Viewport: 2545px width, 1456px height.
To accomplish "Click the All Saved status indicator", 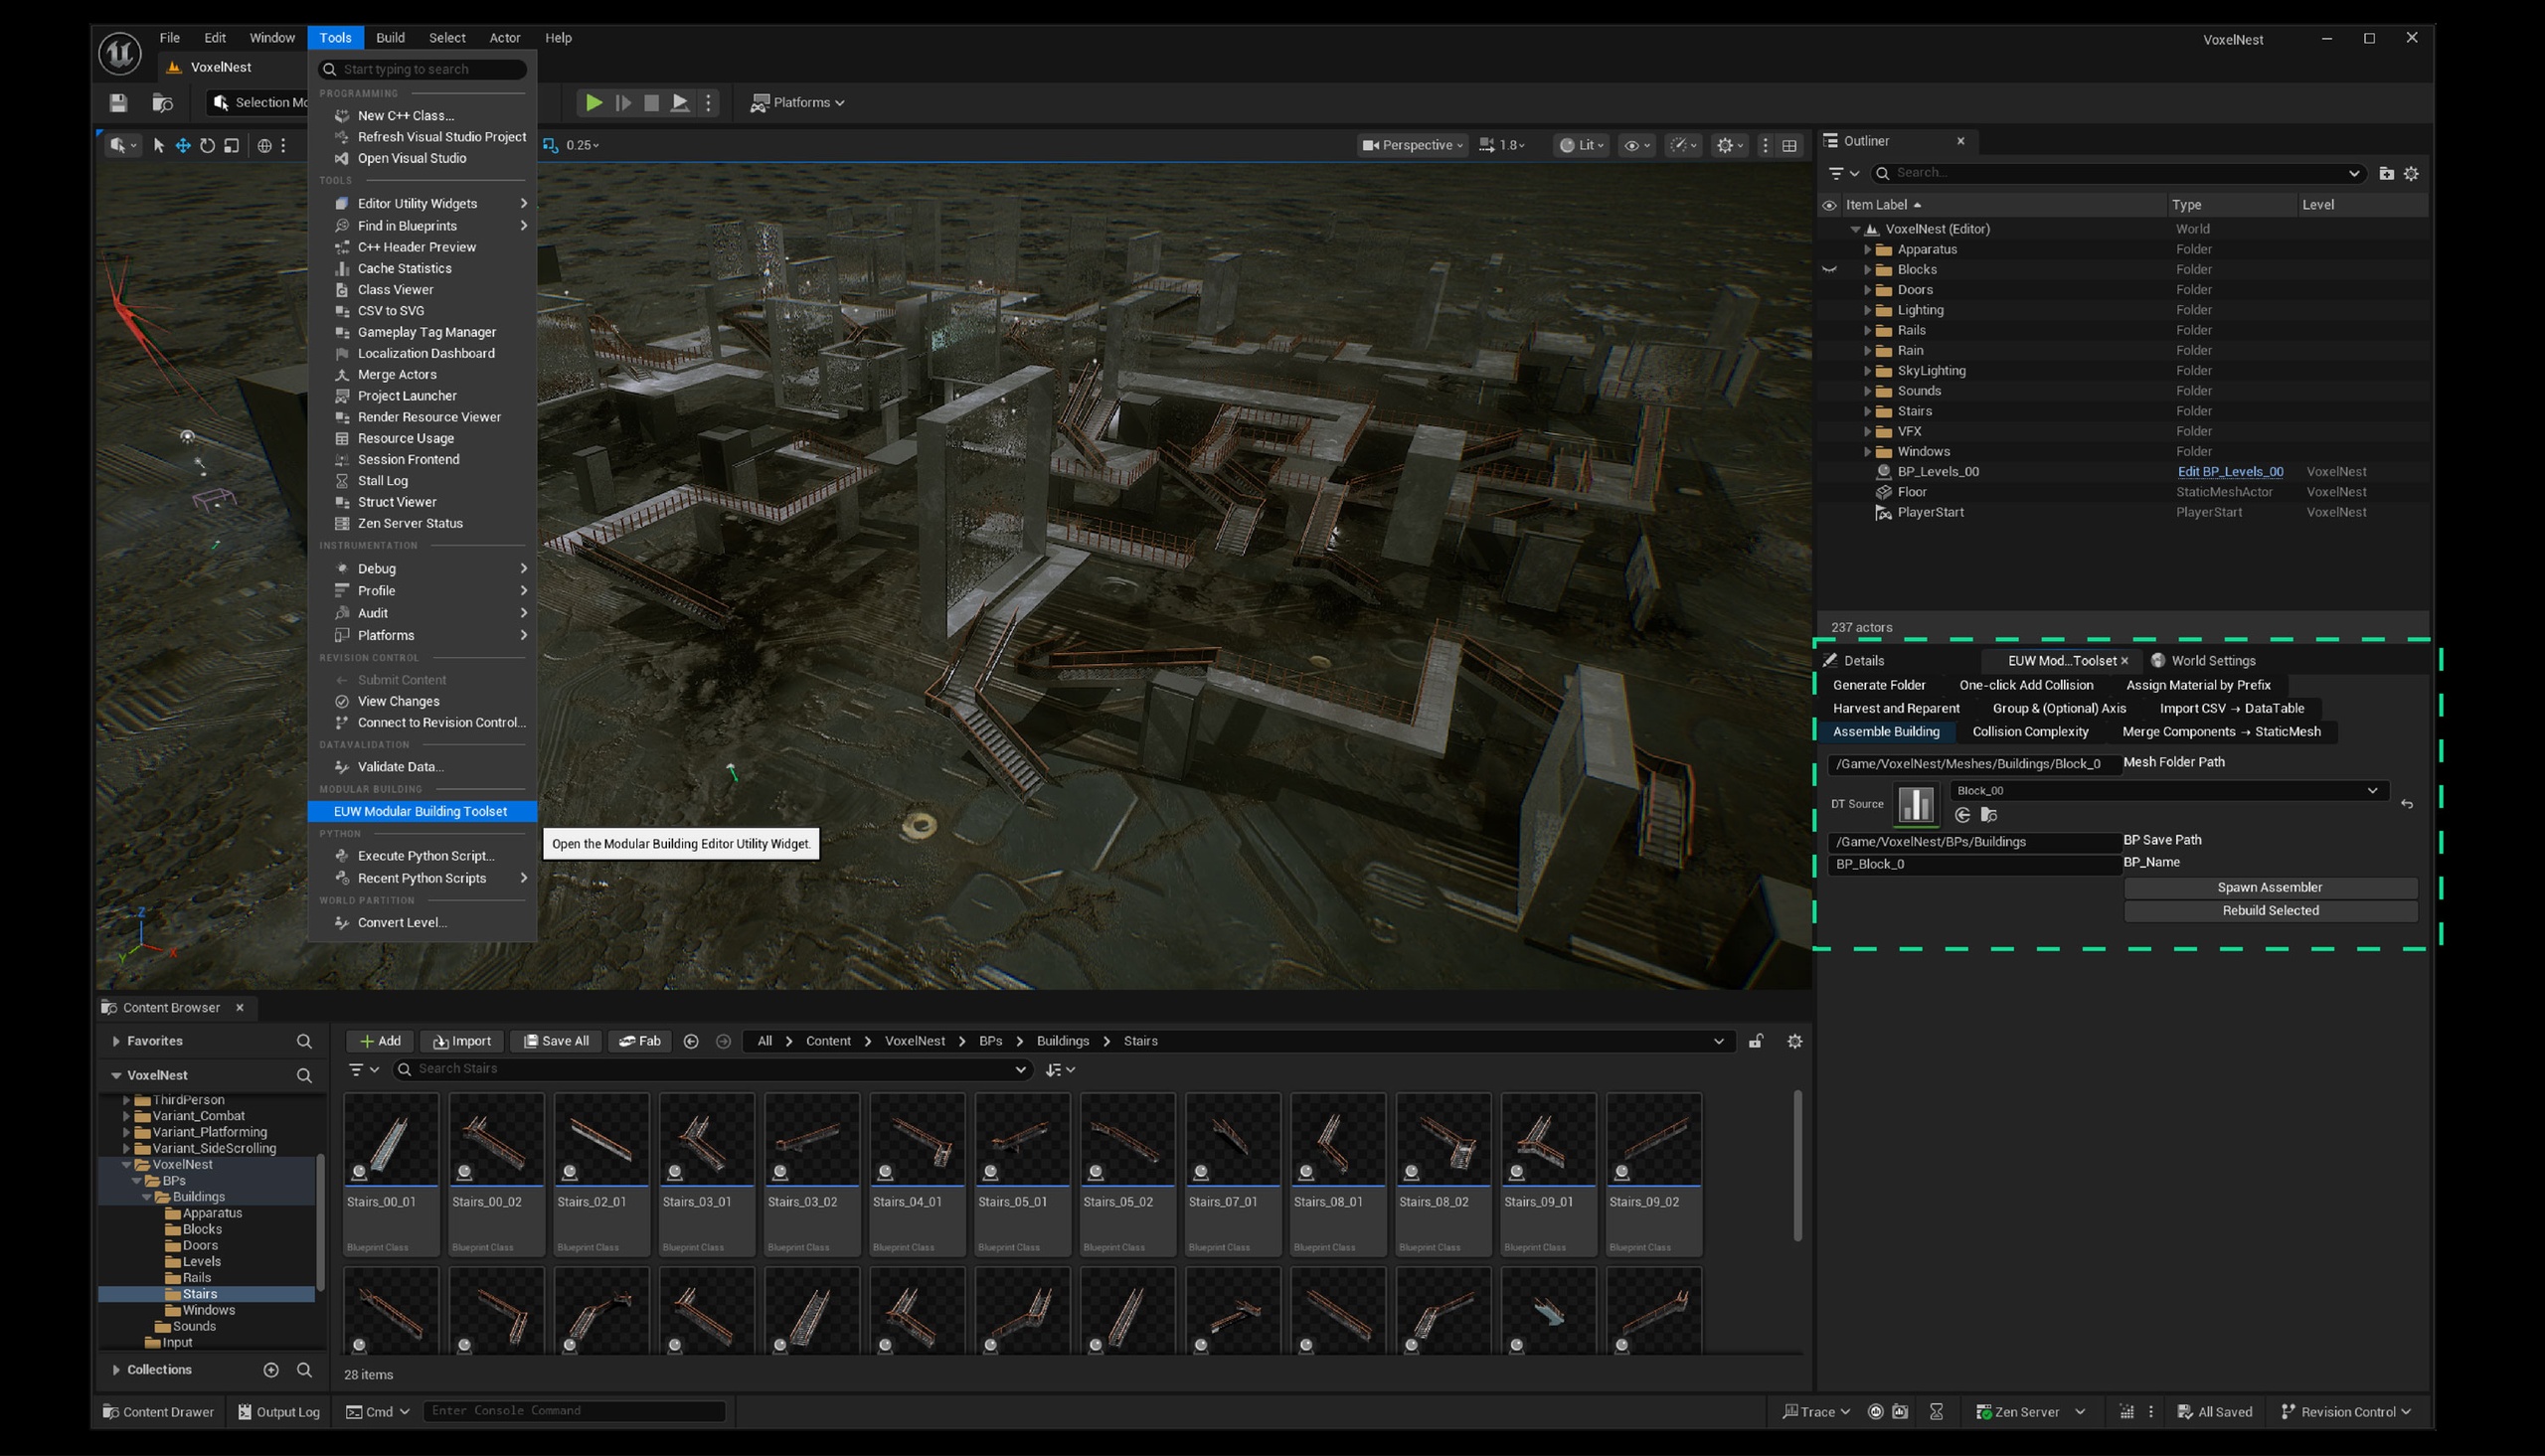I will pos(2215,1411).
